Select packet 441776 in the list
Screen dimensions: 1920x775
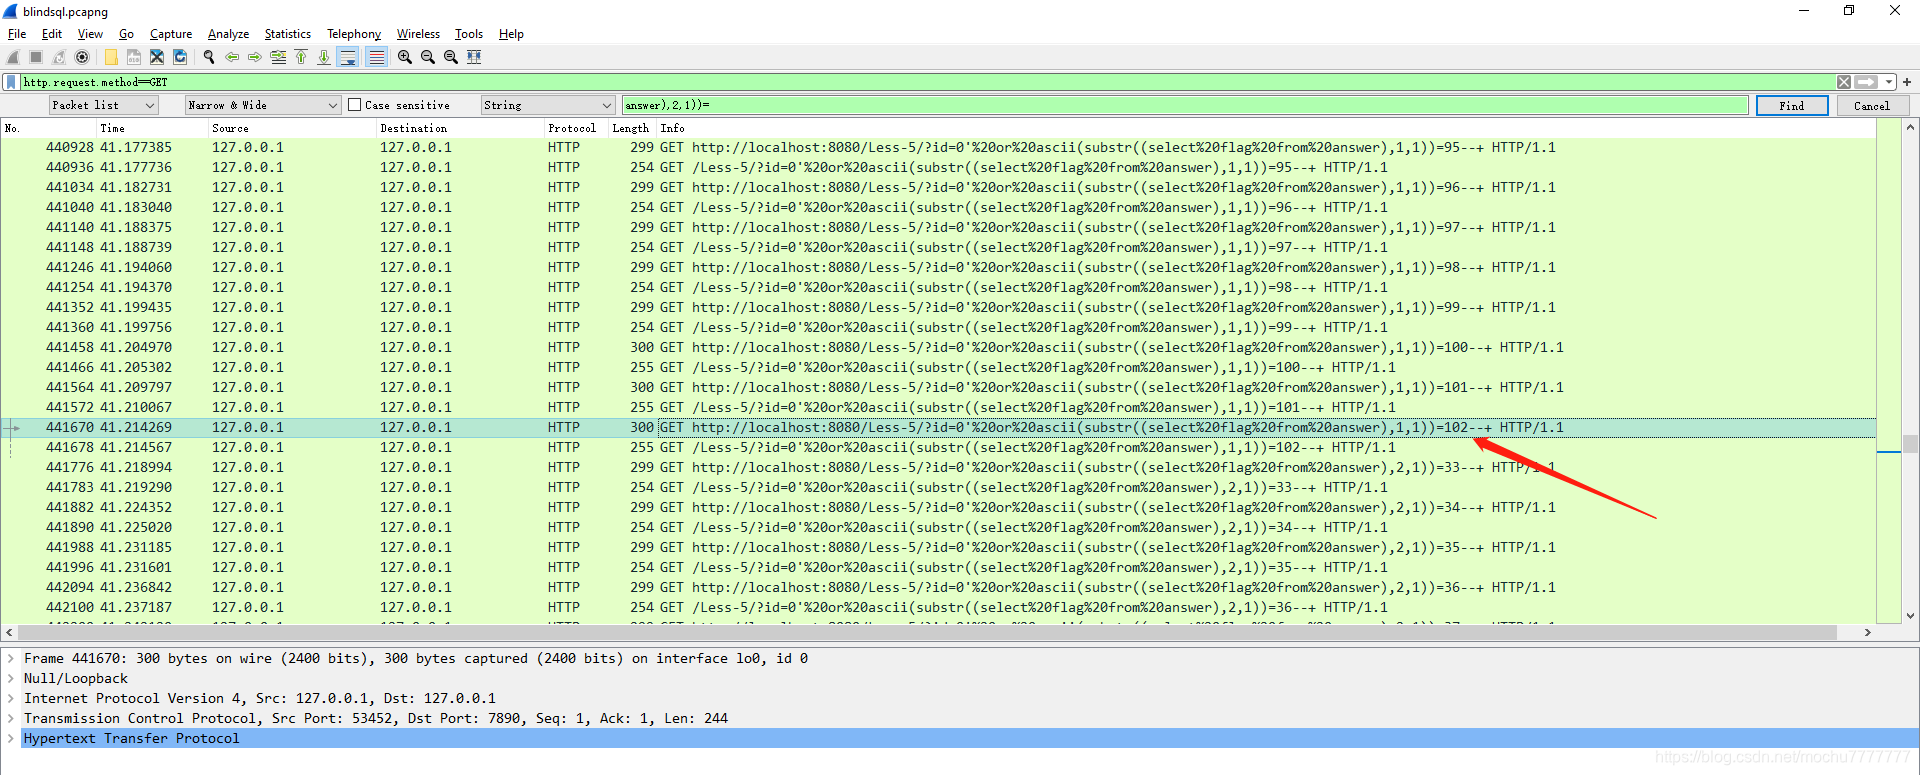(938, 467)
